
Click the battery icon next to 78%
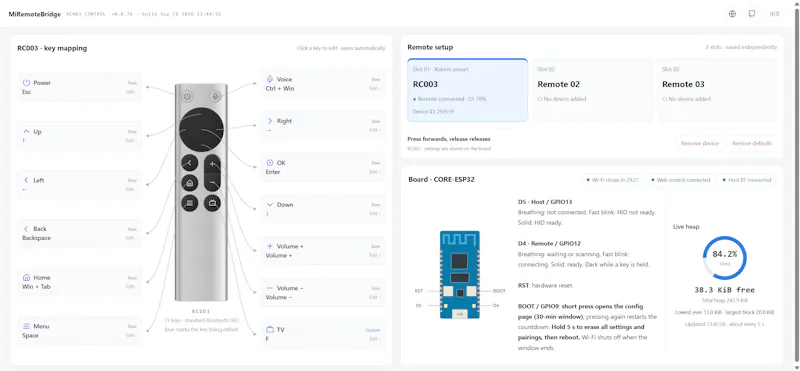tap(470, 99)
